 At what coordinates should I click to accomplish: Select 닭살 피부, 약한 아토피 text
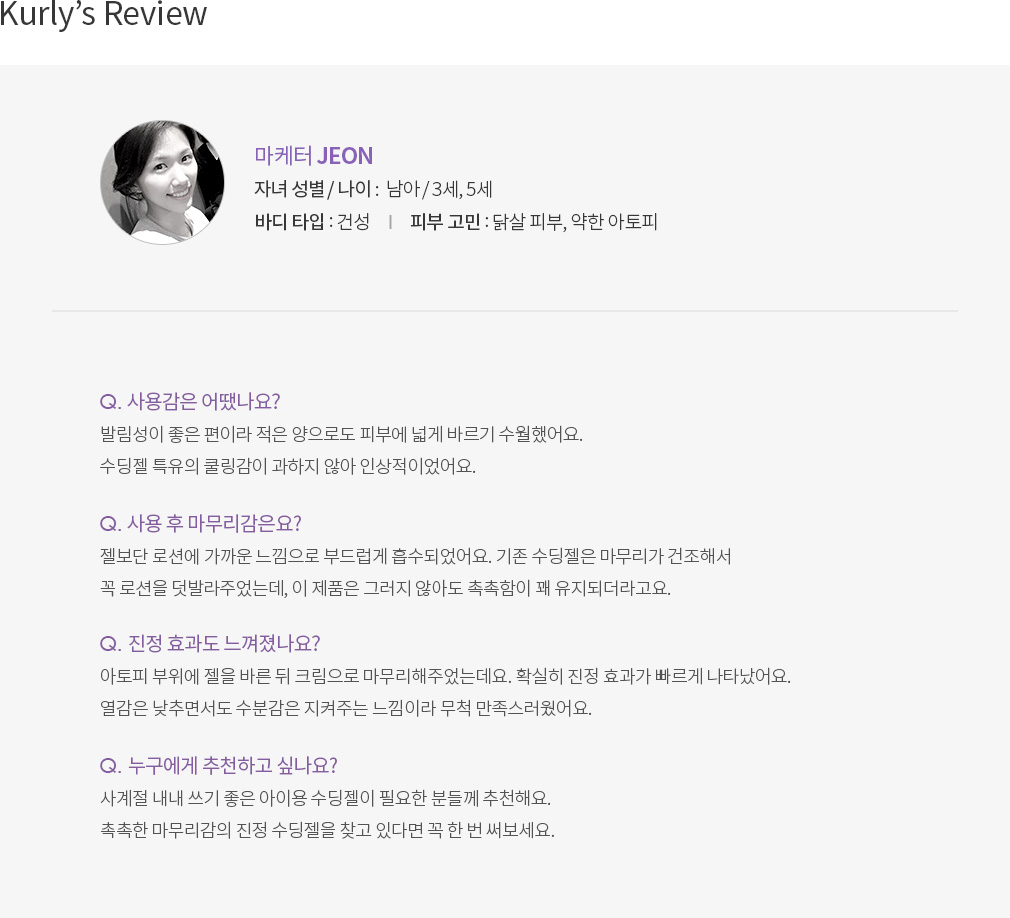click(575, 222)
